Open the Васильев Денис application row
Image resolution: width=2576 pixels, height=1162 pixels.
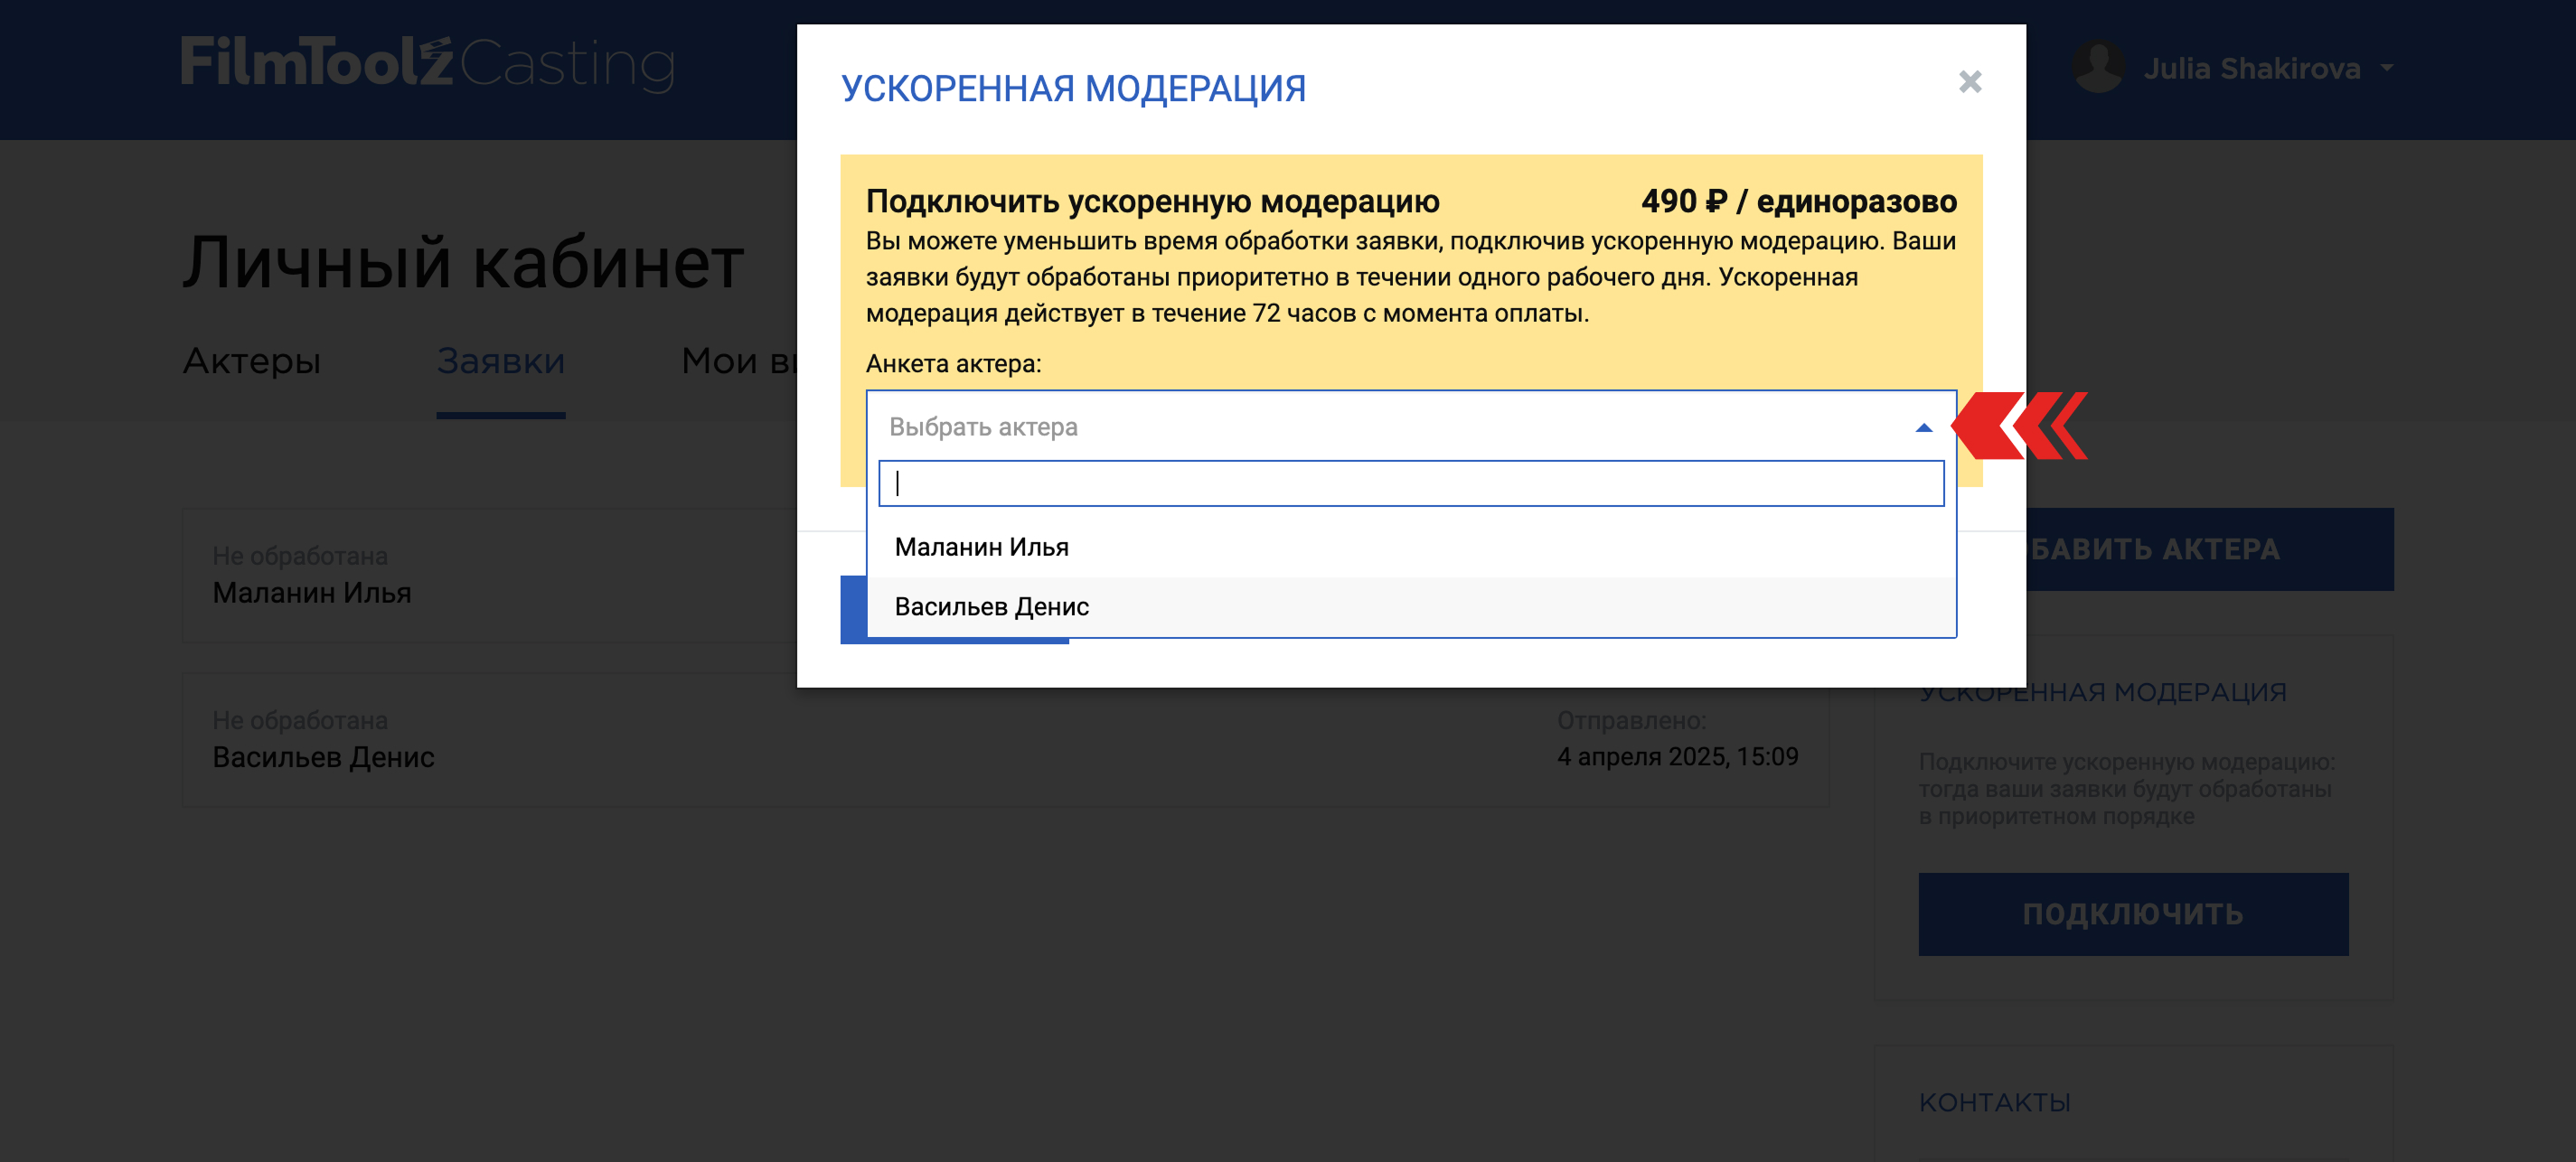[x=1005, y=740]
